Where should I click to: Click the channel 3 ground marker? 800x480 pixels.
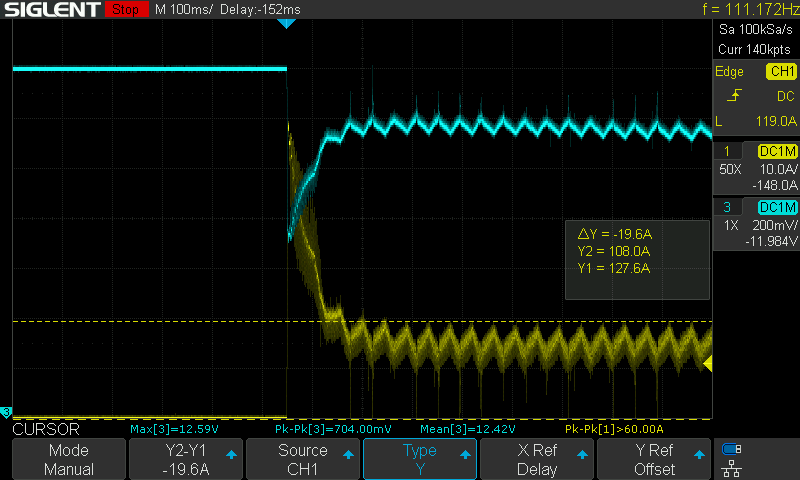[6, 412]
